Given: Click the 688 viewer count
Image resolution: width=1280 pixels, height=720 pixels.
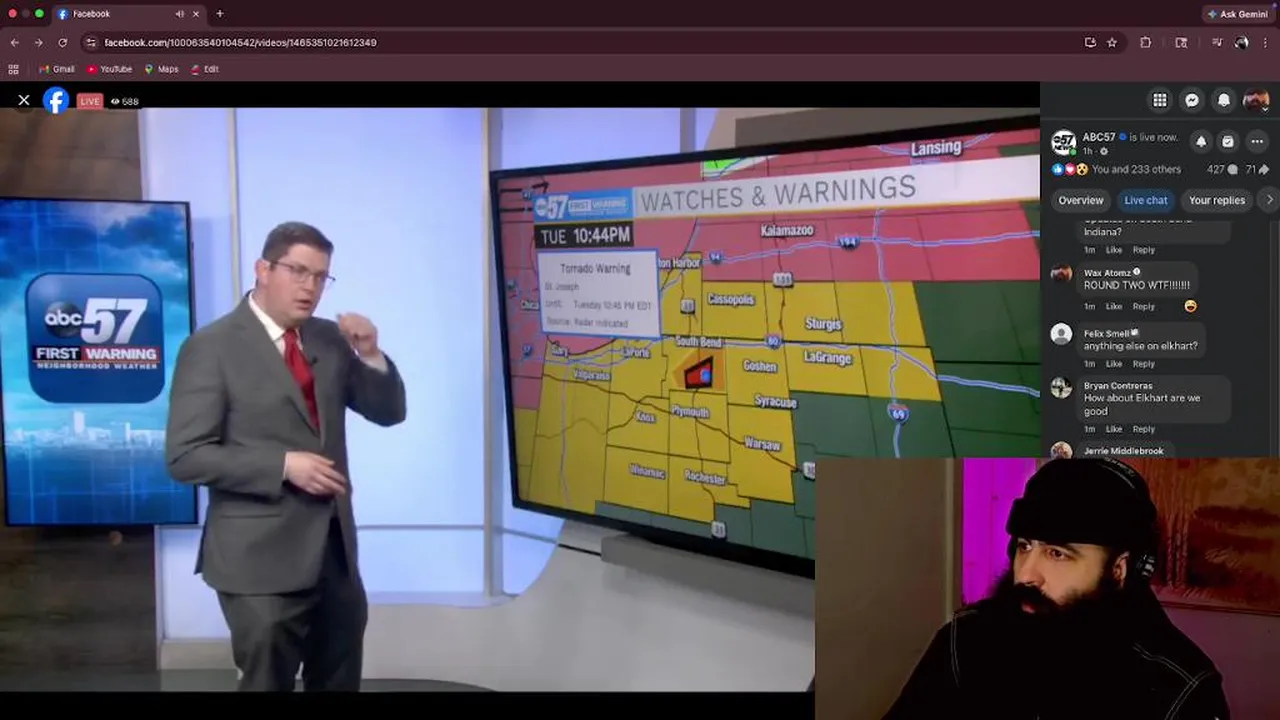Looking at the screenshot, I should pyautogui.click(x=125, y=102).
